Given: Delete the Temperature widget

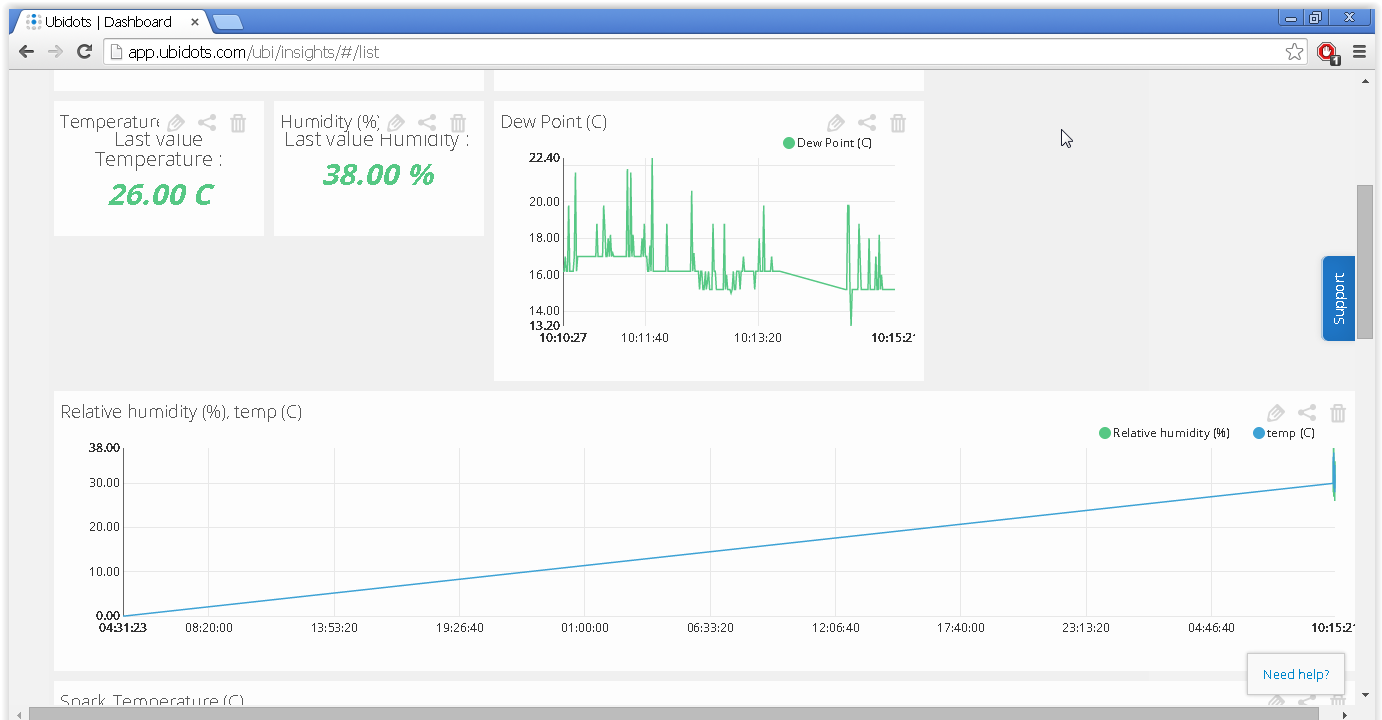Looking at the screenshot, I should 238,123.
